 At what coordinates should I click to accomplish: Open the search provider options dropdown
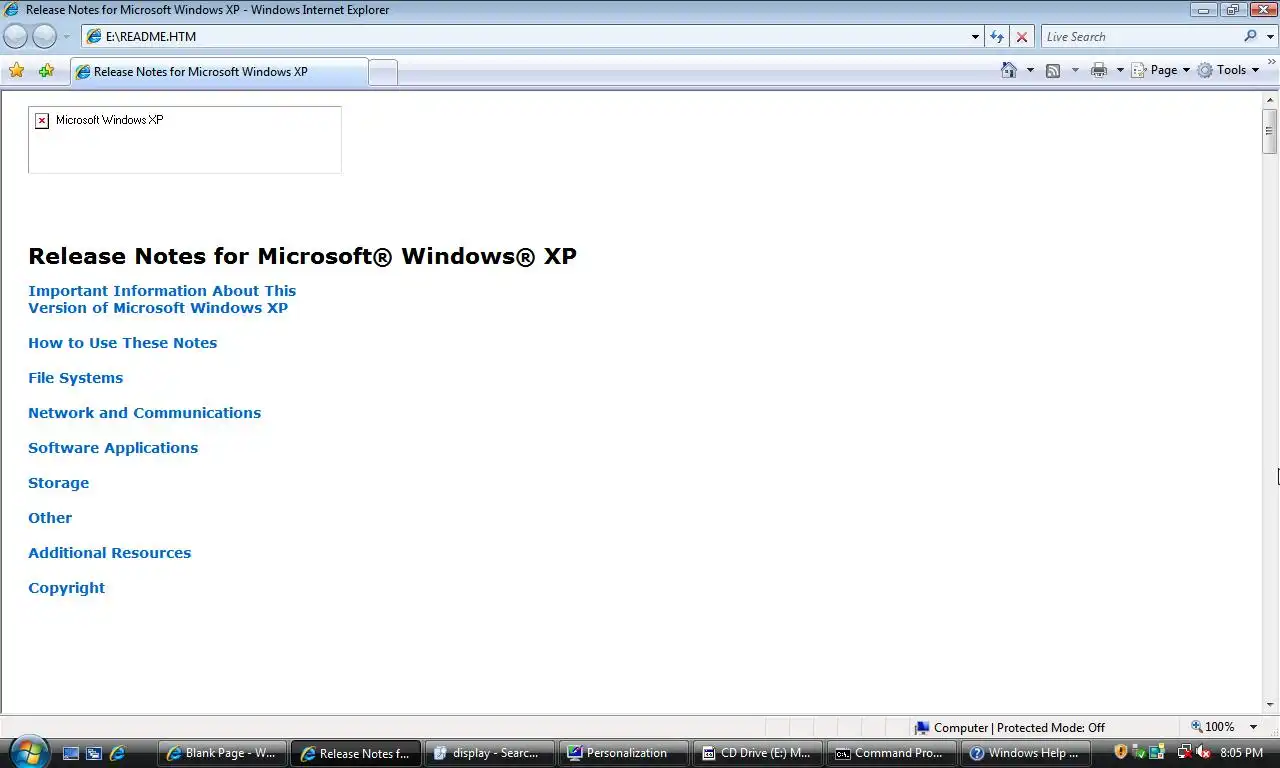coord(1270,37)
